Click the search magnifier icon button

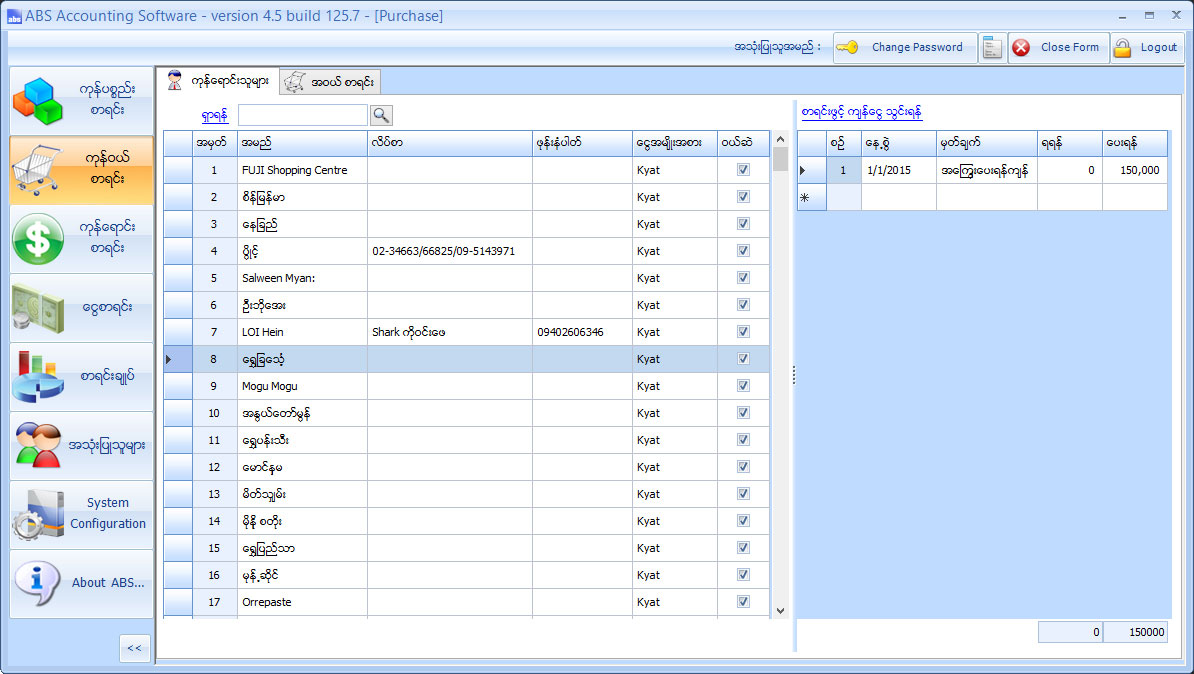pos(381,115)
